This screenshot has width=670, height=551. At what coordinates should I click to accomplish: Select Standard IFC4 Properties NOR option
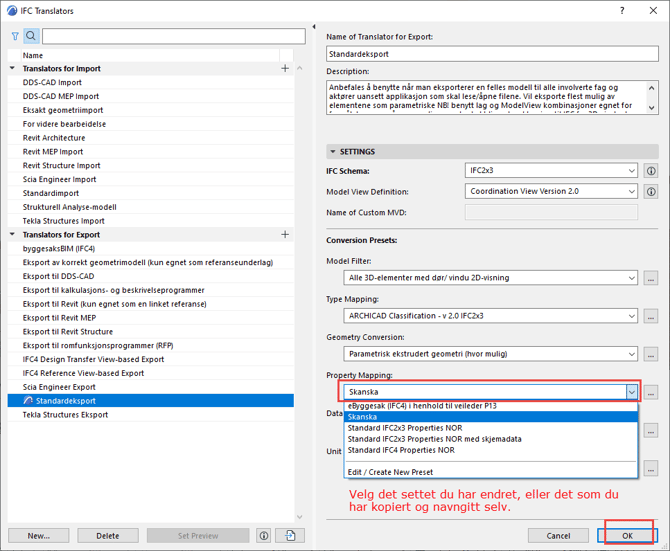(401, 450)
